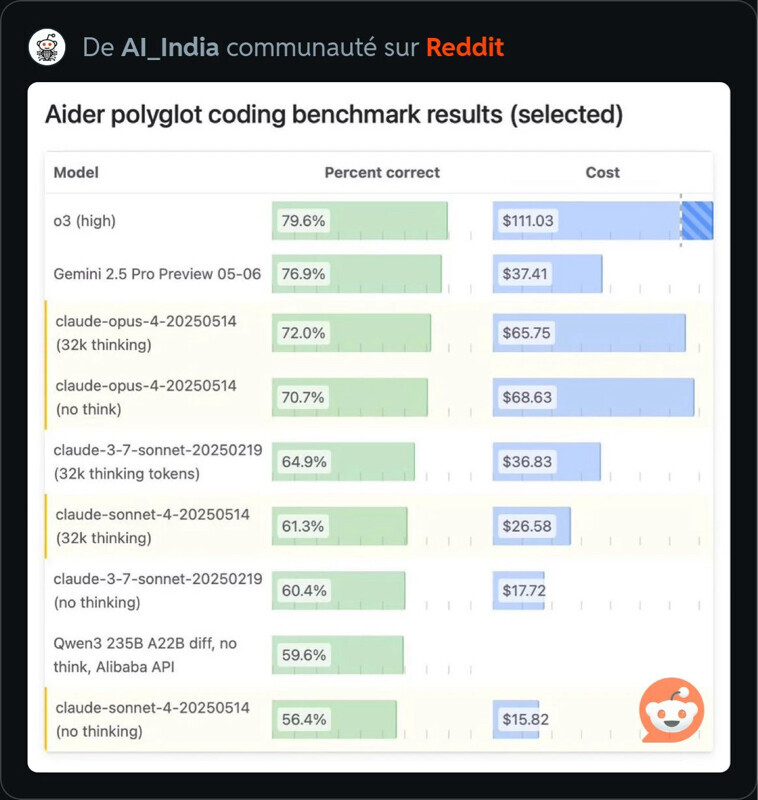Click the benchmark results chart title
This screenshot has height=800, width=758.
334,115
